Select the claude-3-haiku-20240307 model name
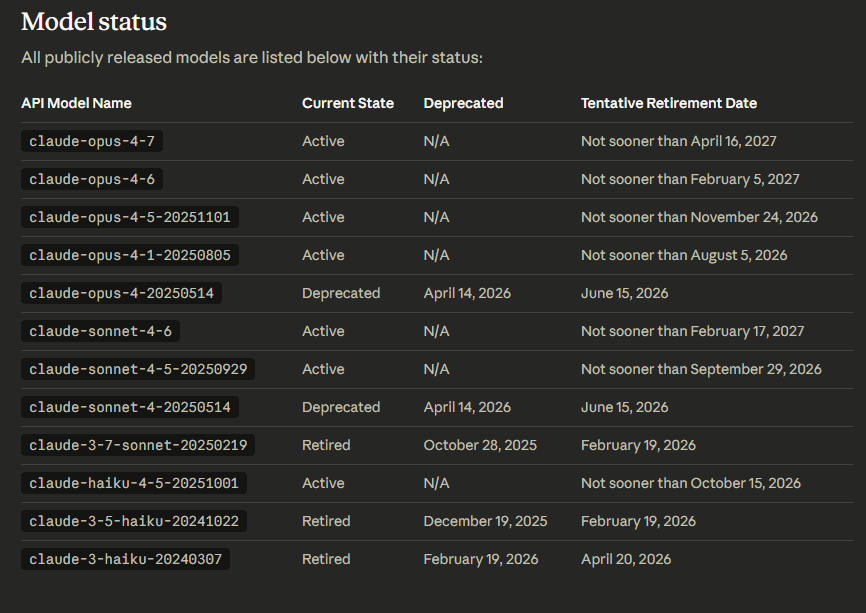Viewport: 866px width, 613px height. pyautogui.click(x=125, y=559)
